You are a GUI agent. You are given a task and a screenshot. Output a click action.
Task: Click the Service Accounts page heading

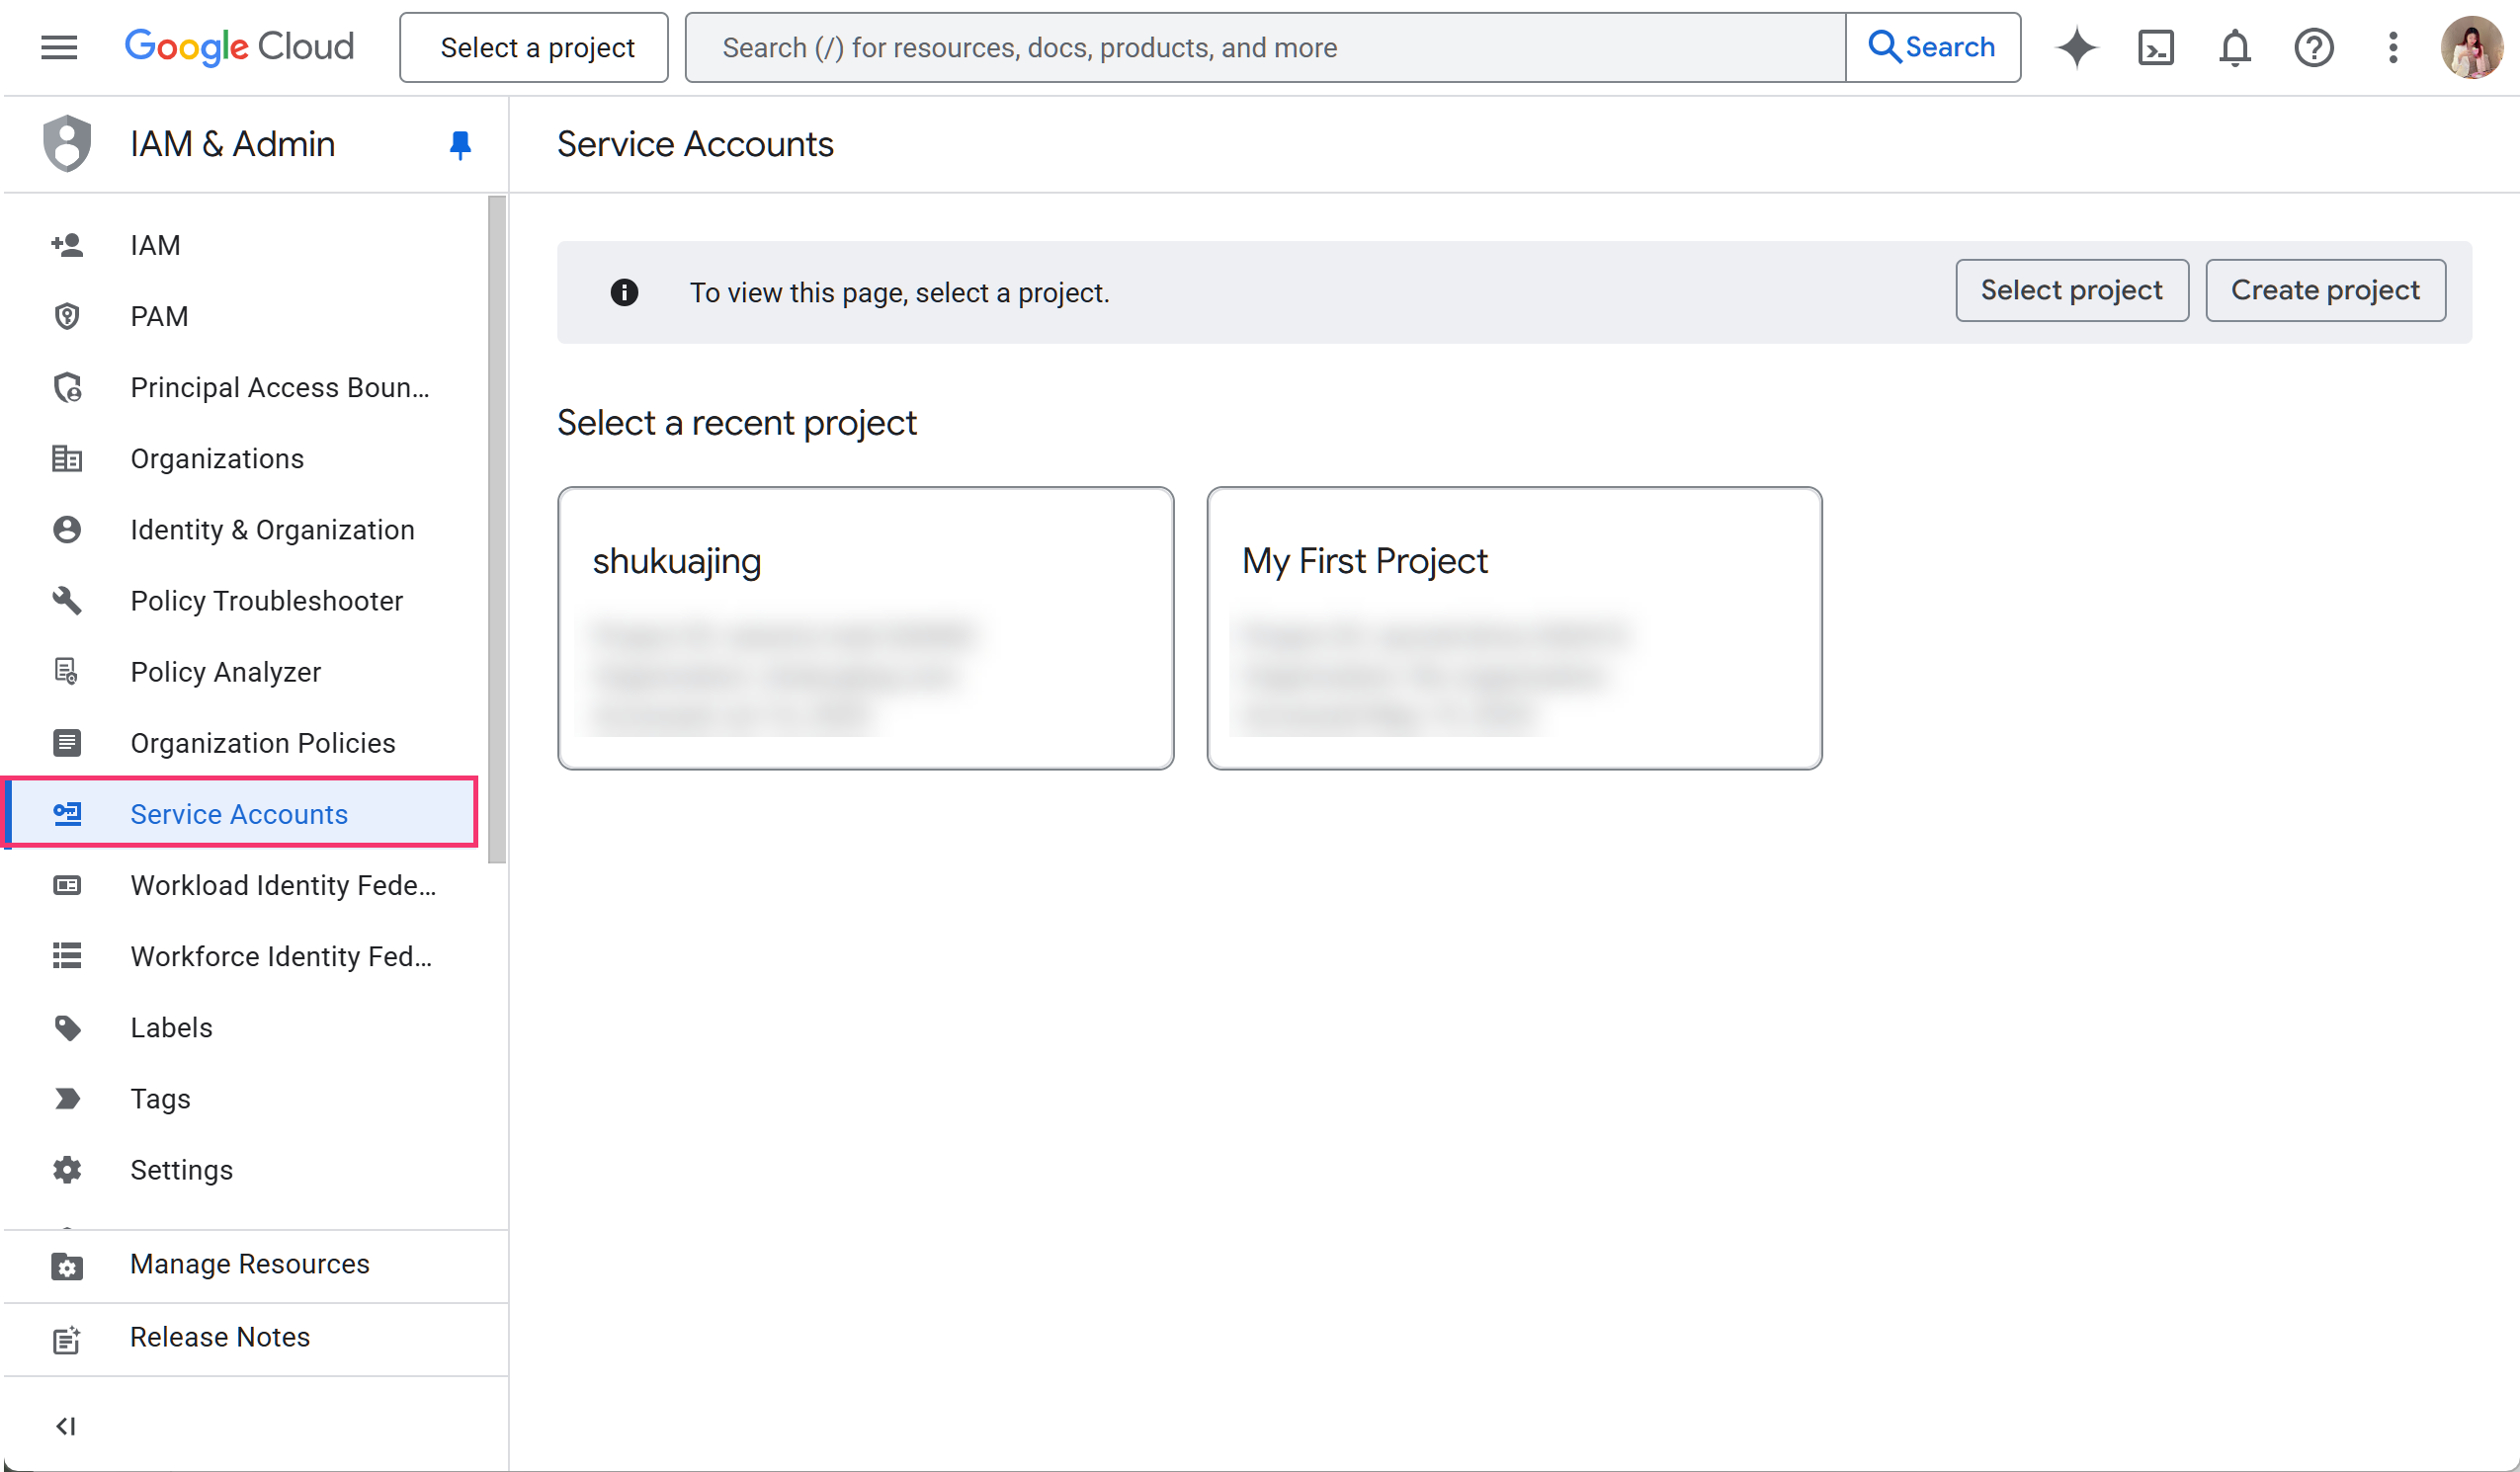click(x=695, y=144)
